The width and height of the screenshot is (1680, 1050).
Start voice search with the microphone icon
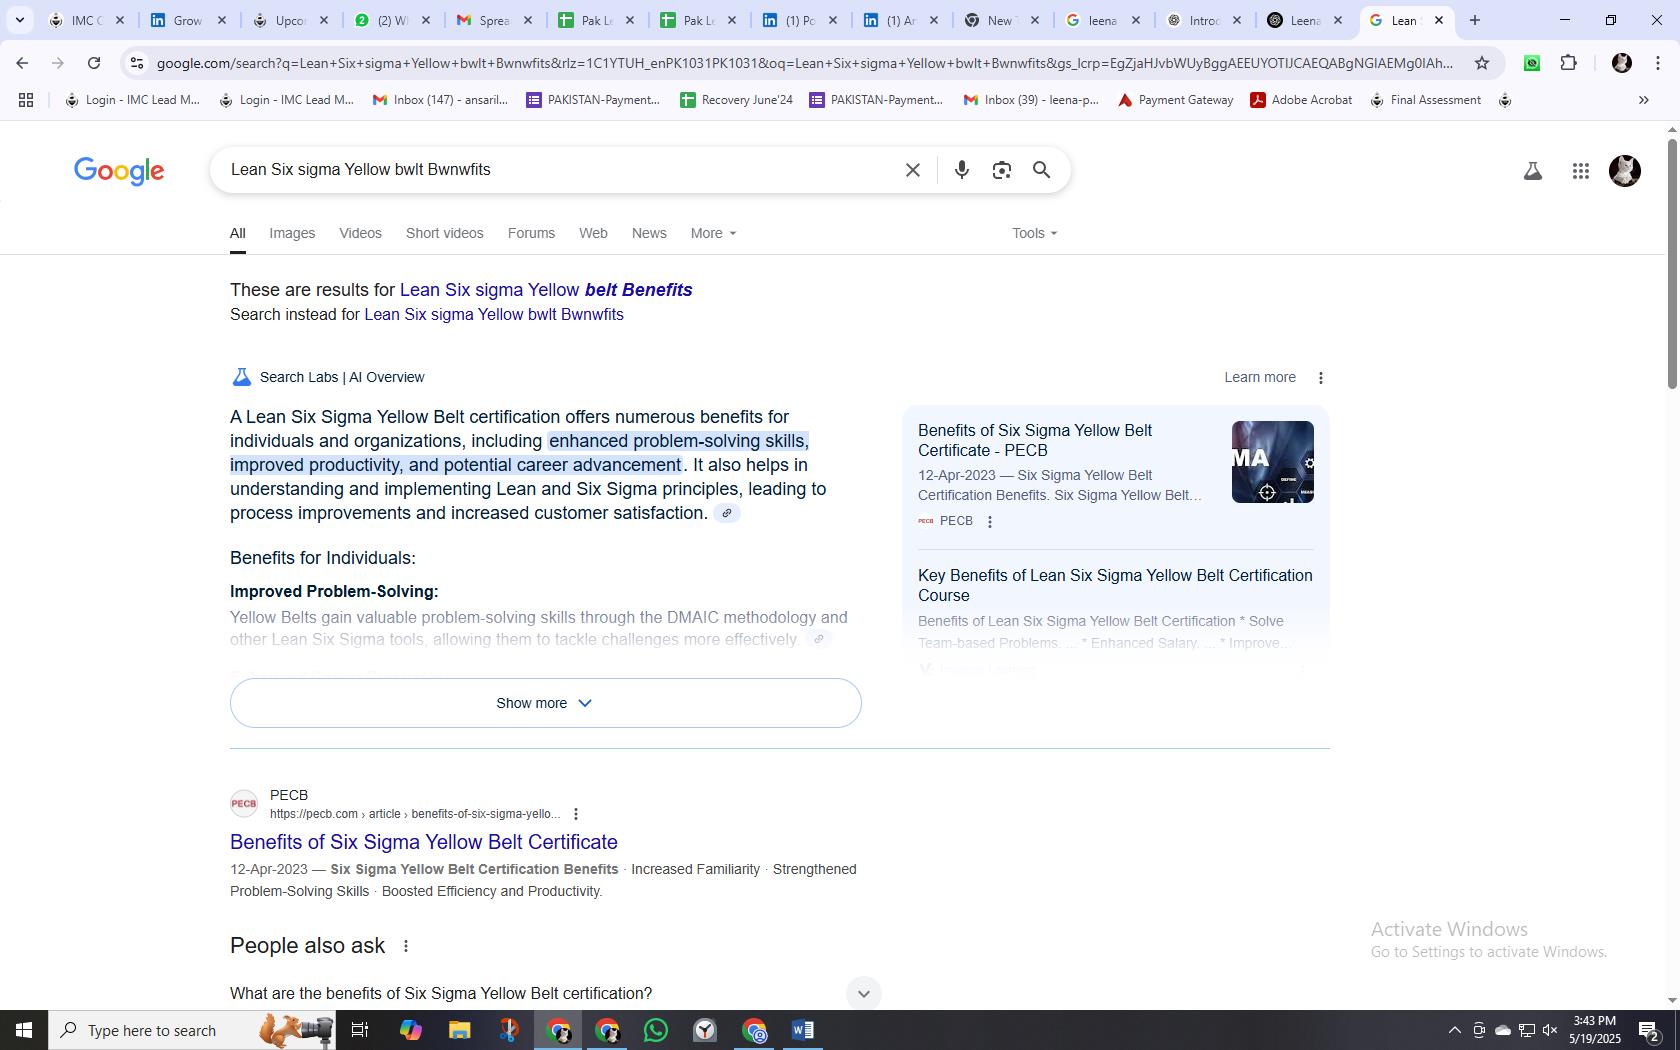click(961, 170)
